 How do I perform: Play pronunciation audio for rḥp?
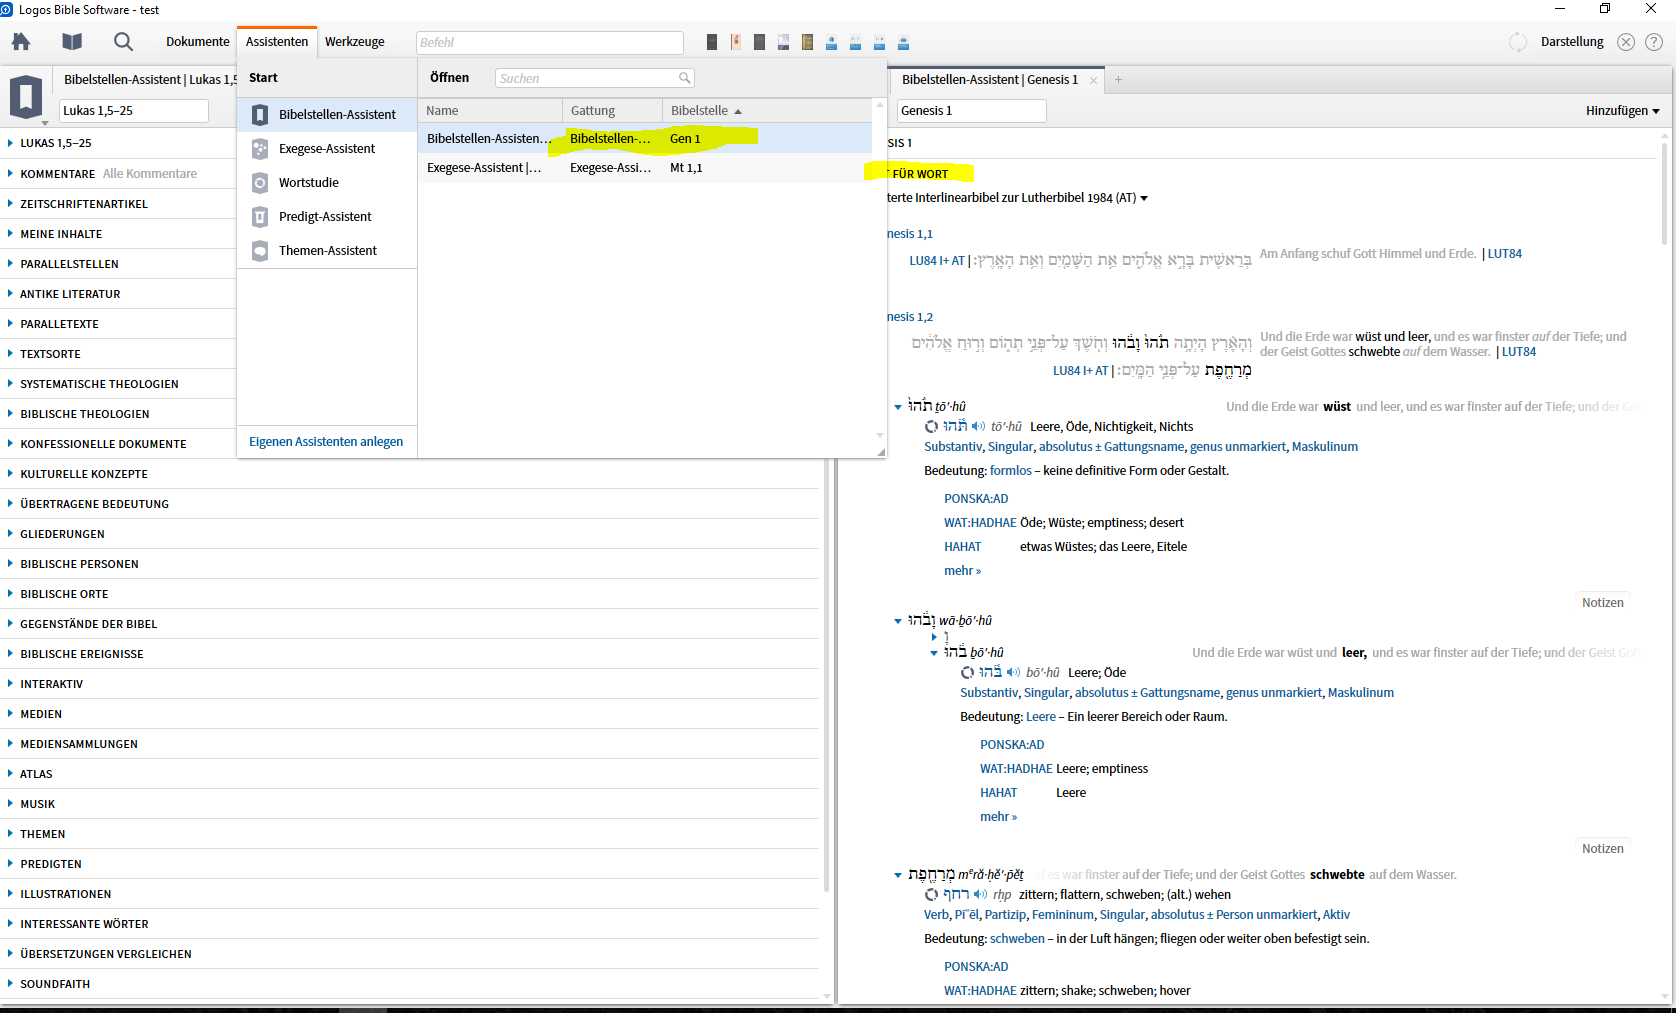pos(980,894)
